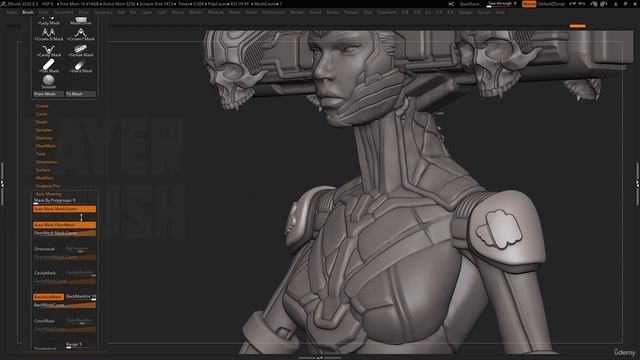Select the Crown I Mask brush
The width and height of the screenshot is (640, 360).
[x=80, y=34]
